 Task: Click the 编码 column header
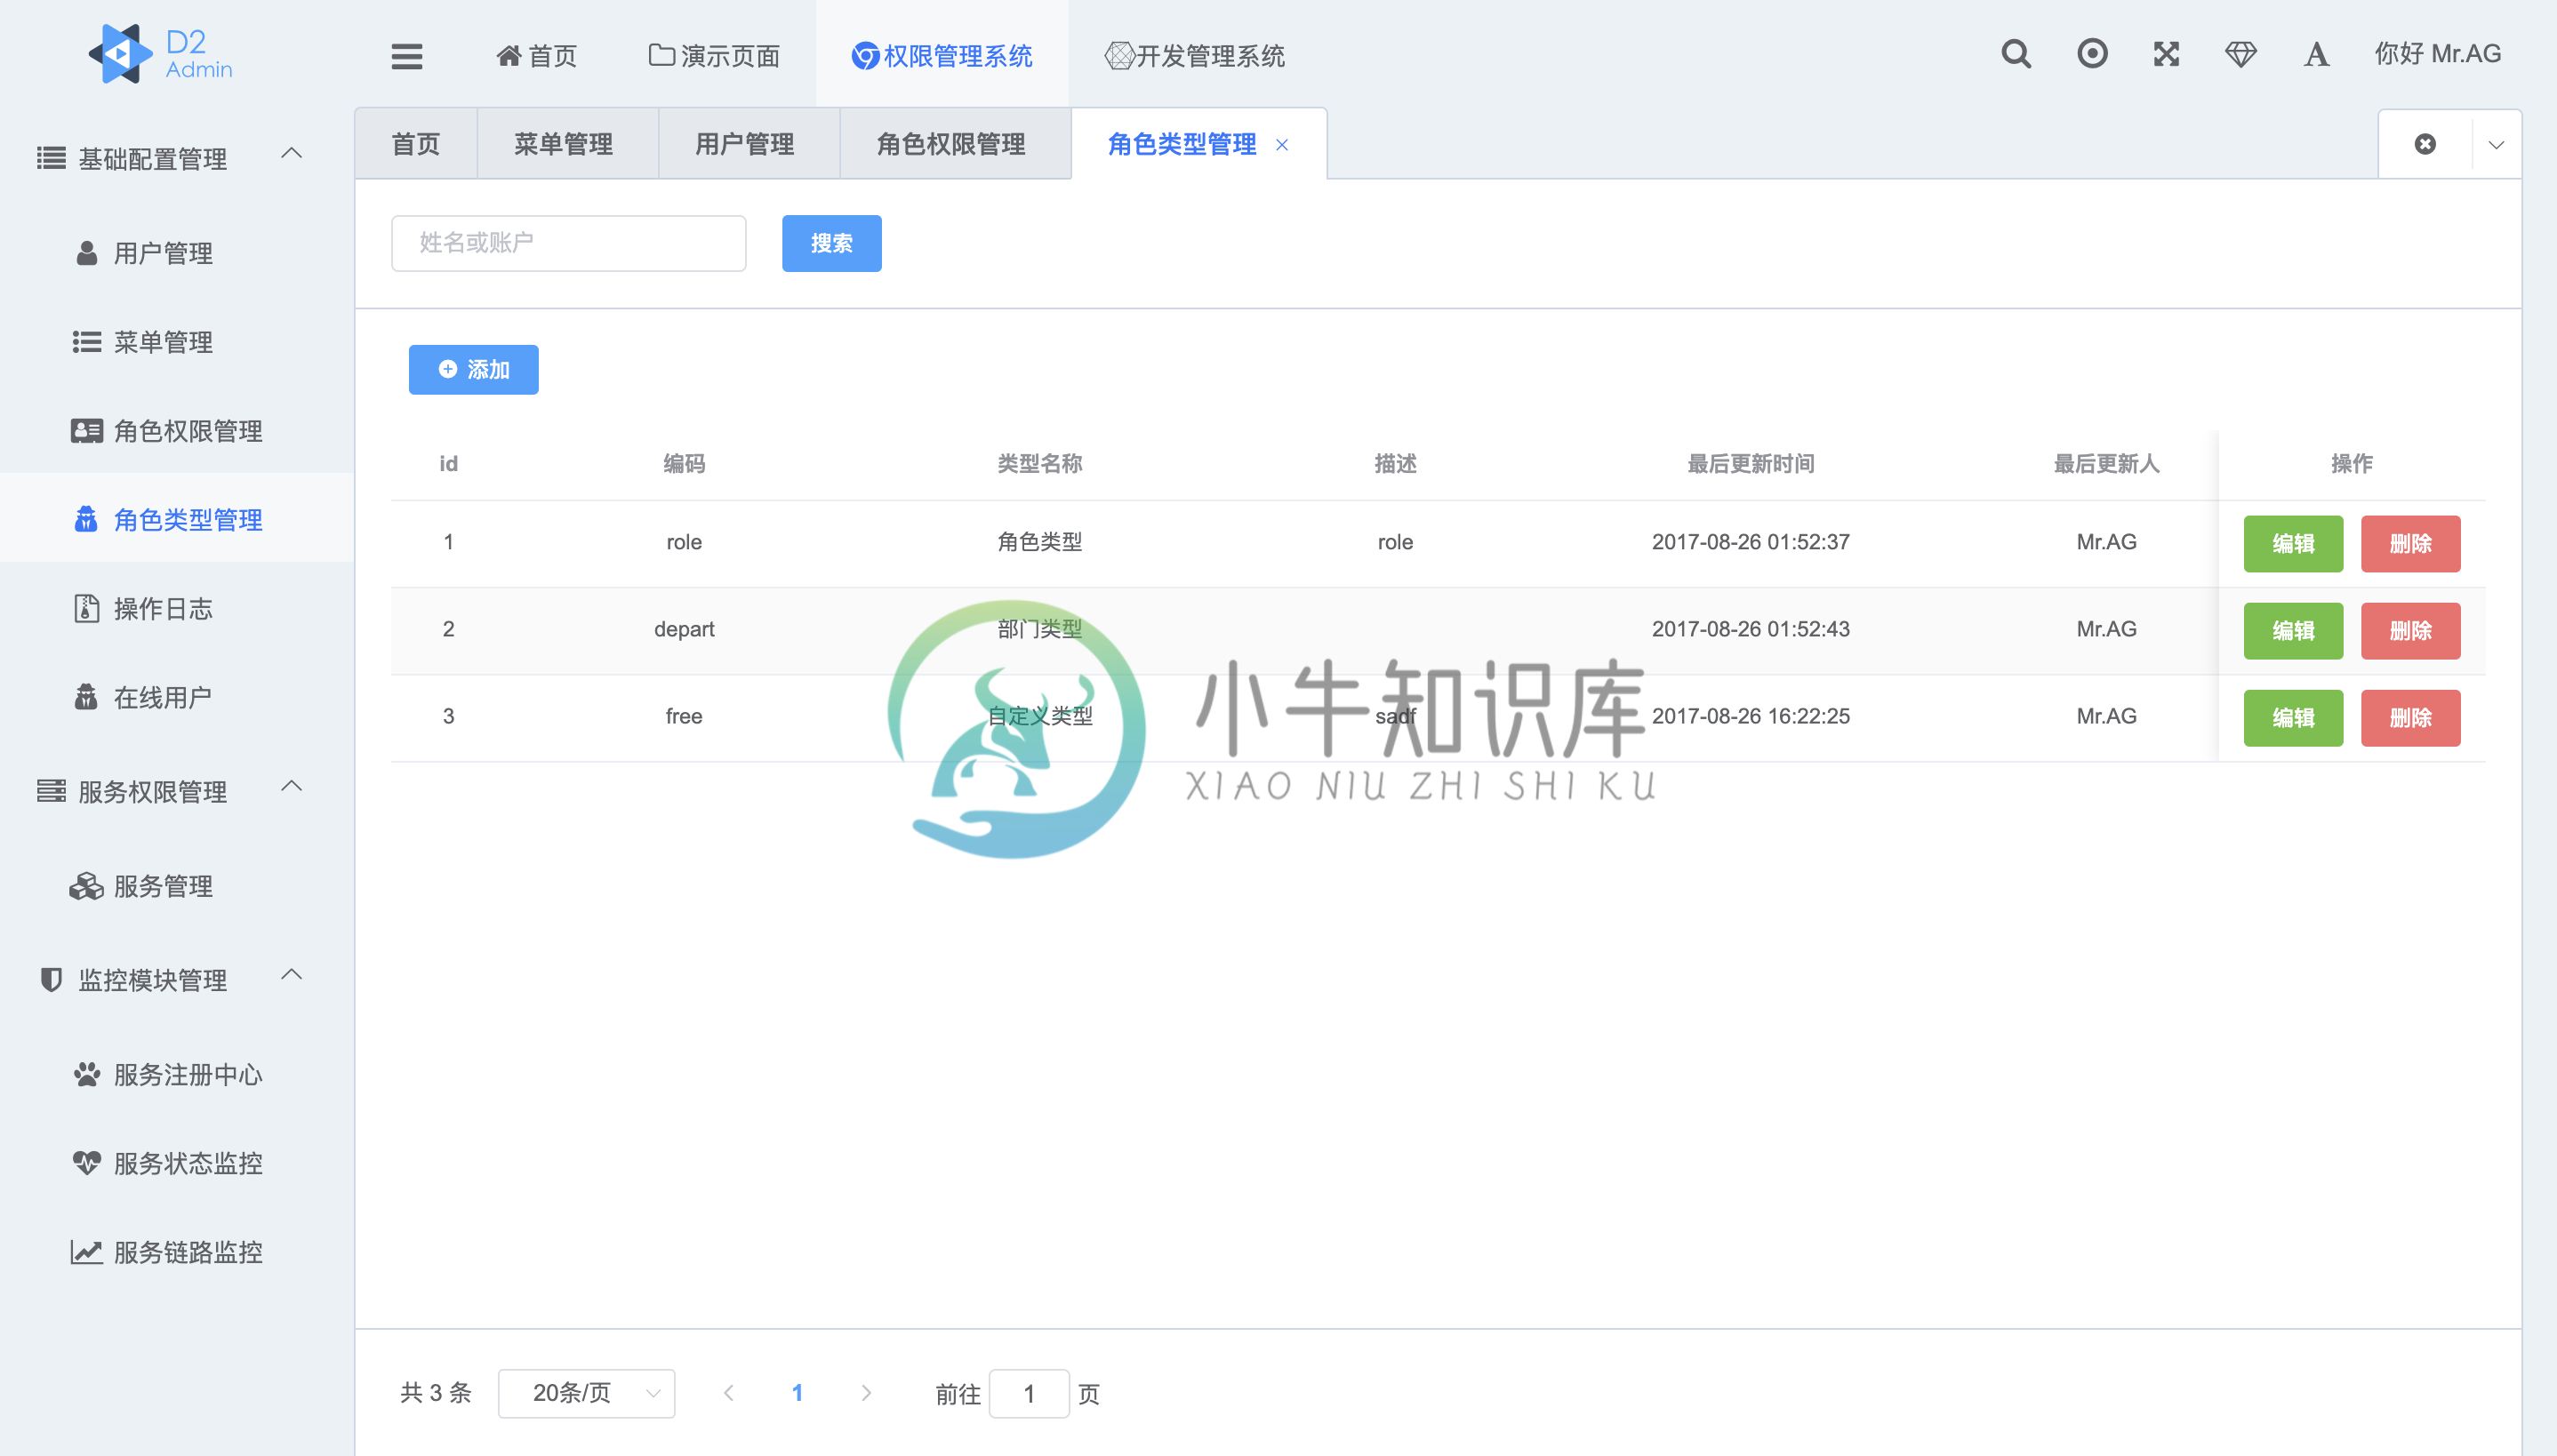coord(684,463)
